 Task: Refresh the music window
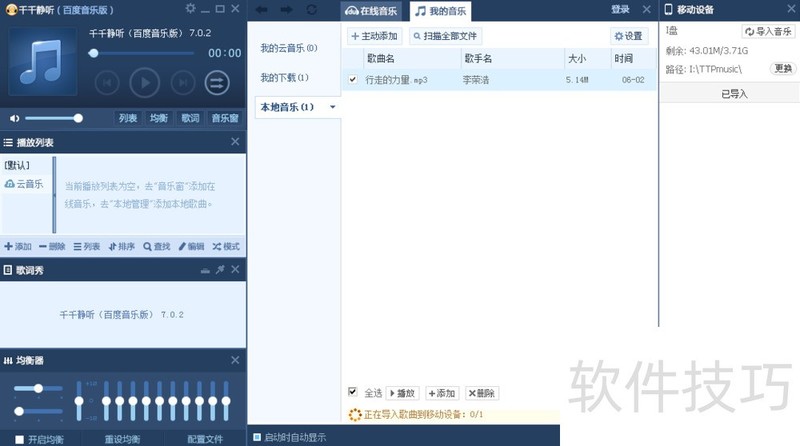click(x=312, y=9)
